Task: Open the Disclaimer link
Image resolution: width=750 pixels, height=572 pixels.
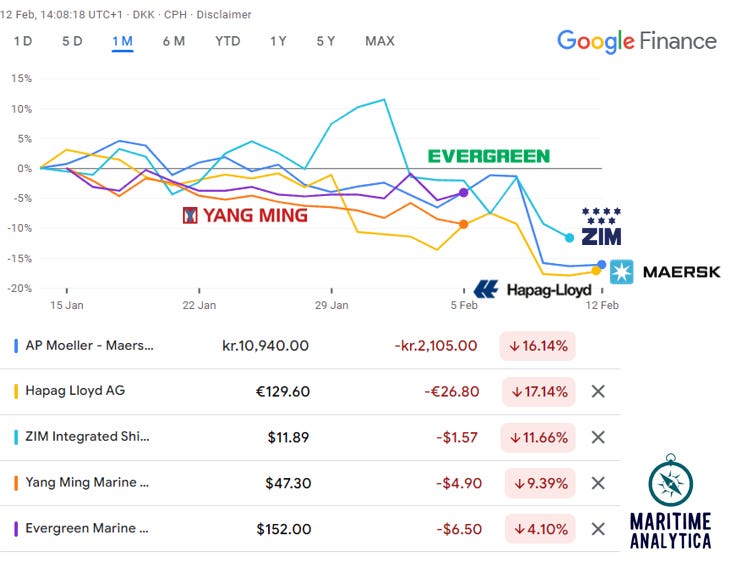Action: [224, 15]
